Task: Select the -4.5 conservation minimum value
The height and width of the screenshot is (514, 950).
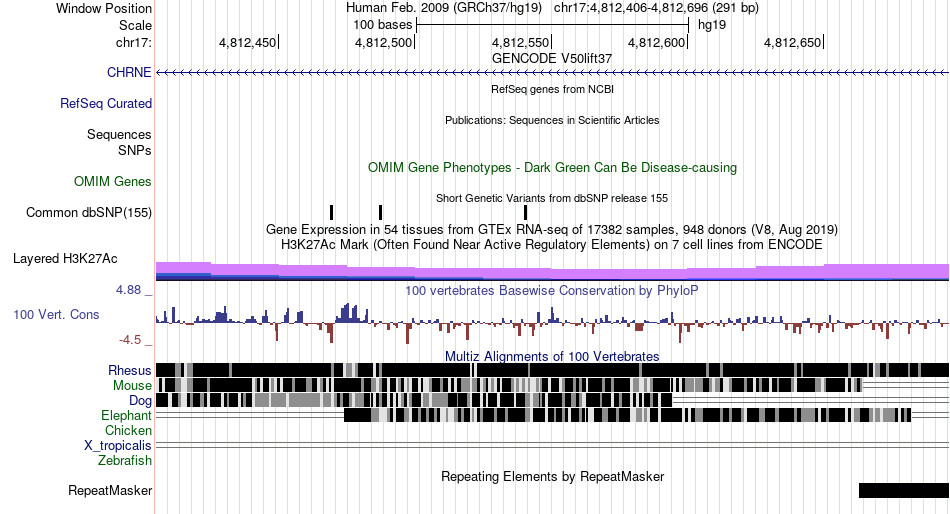Action: coord(130,340)
